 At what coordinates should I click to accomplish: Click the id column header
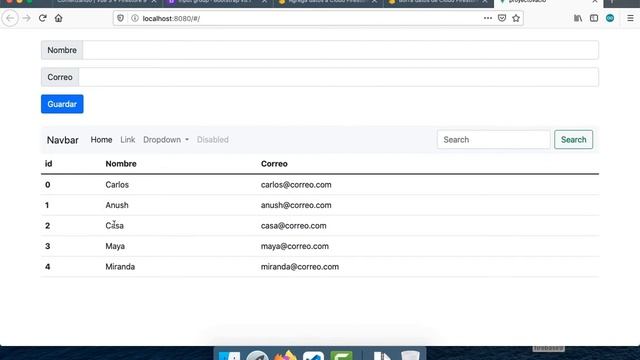(x=49, y=164)
